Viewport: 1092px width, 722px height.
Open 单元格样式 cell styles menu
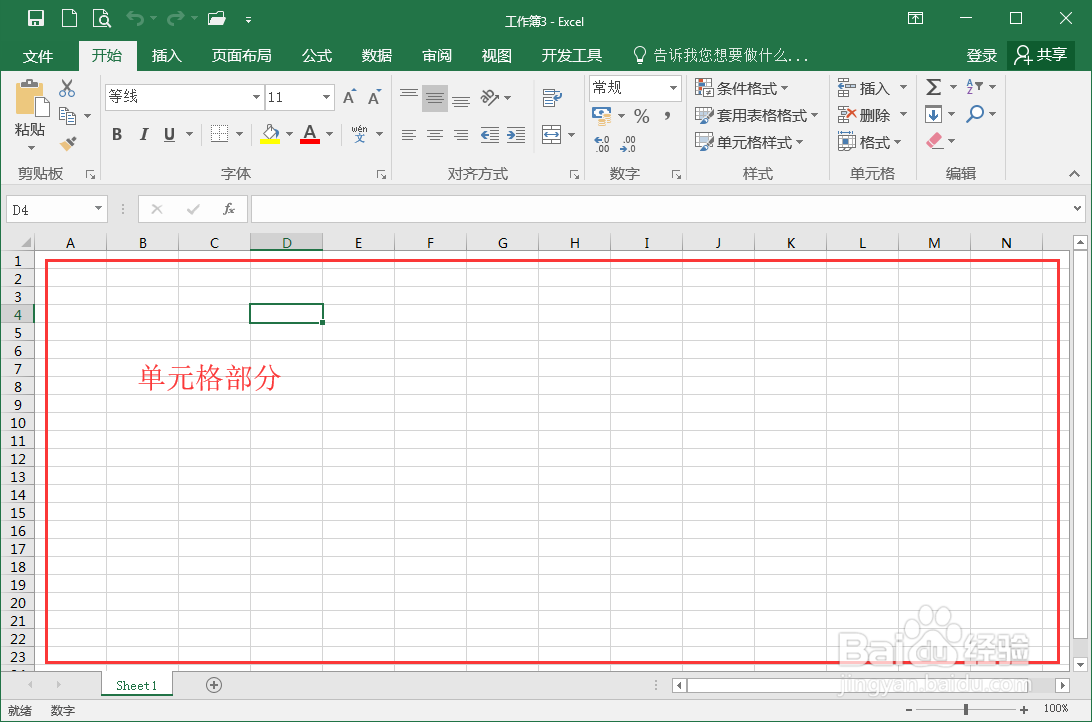[749, 143]
